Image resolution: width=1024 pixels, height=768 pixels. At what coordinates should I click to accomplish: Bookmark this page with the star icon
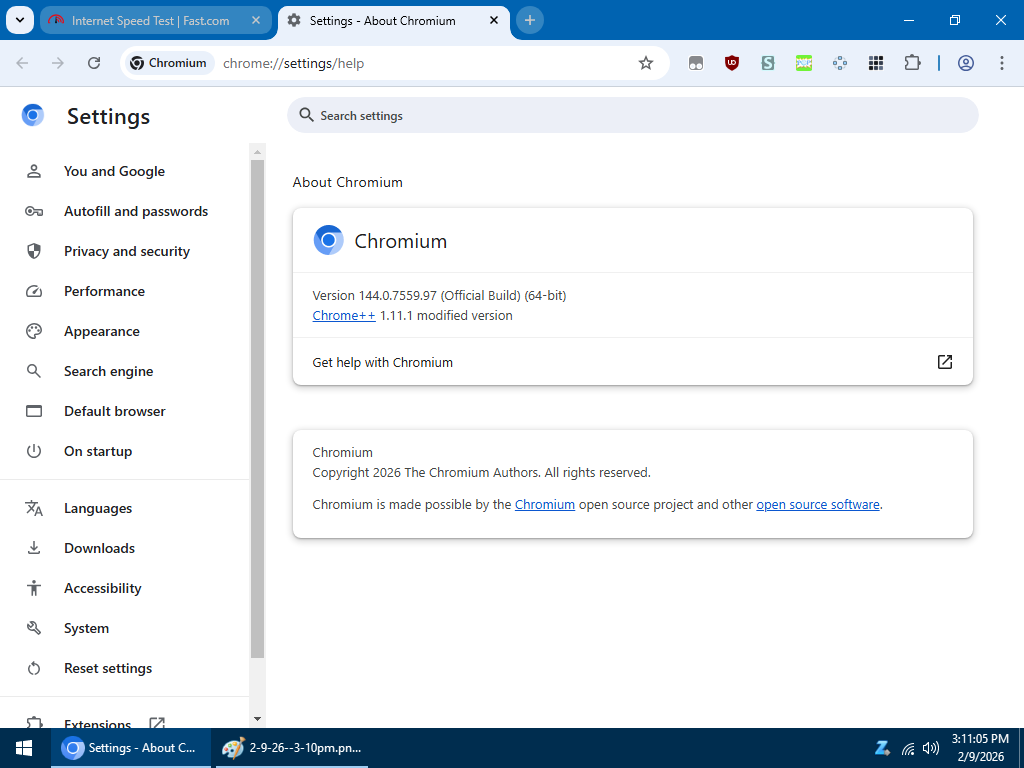(646, 63)
